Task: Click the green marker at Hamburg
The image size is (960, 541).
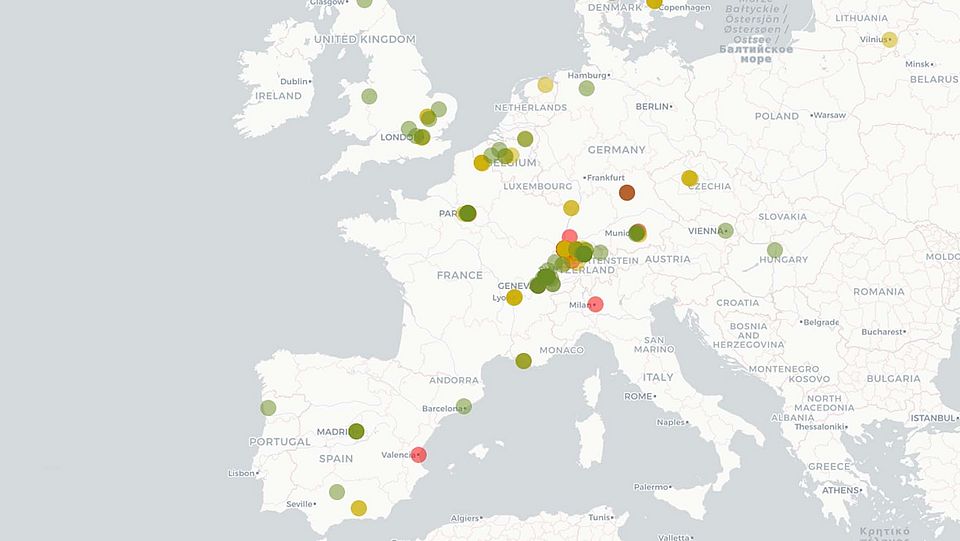Action: click(586, 88)
